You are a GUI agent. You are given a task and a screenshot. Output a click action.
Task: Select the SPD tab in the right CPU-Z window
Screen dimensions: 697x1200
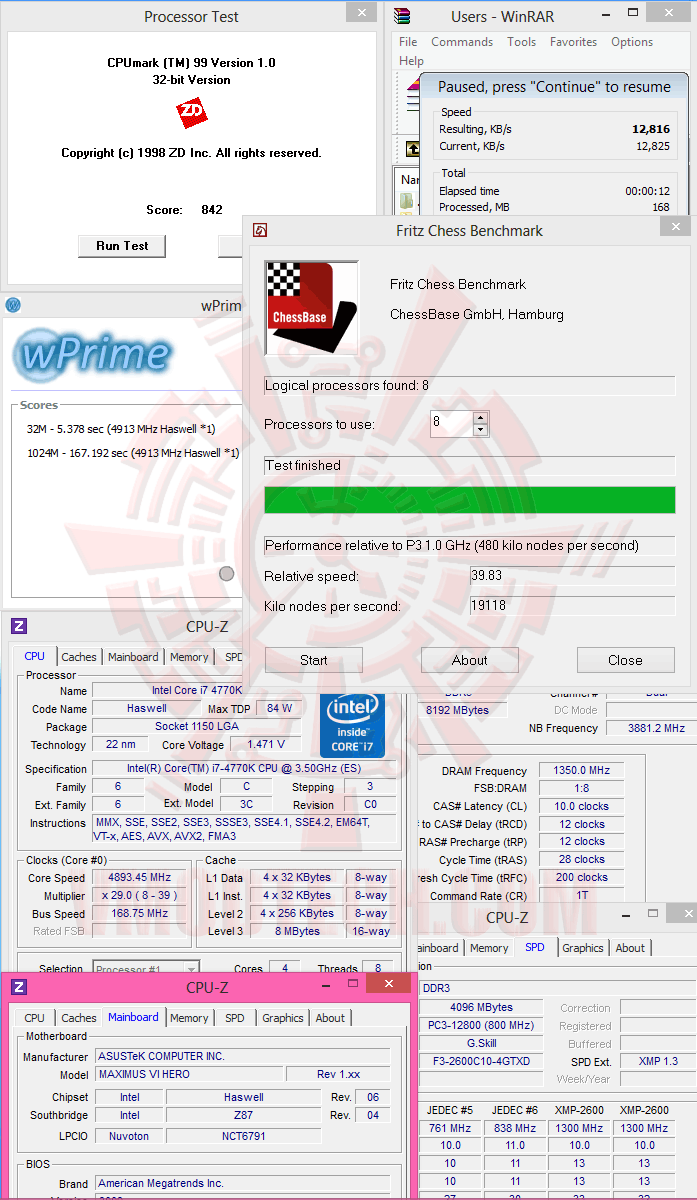click(x=535, y=947)
